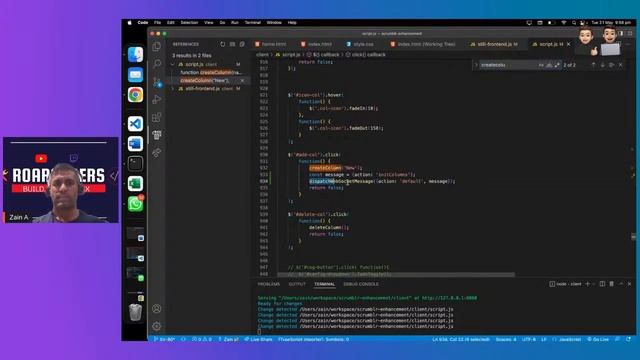Click the Live Share status bar button
Screen dimensions: 640x360
tap(258, 339)
